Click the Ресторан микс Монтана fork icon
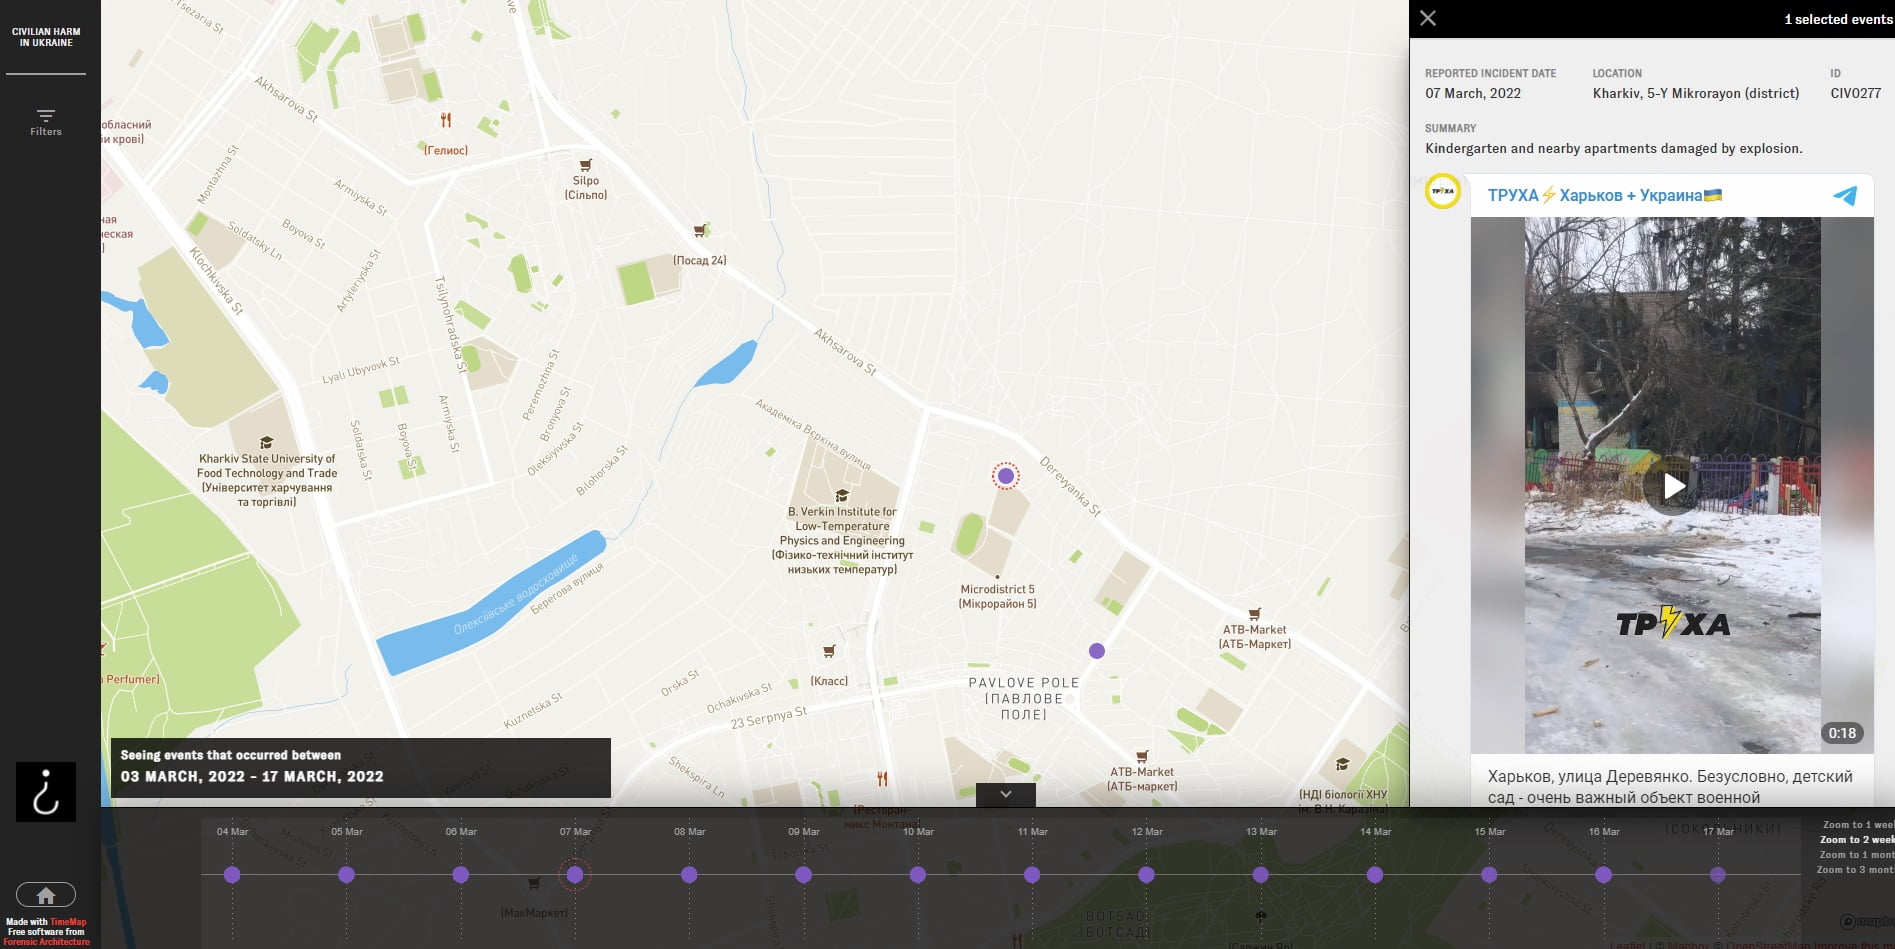This screenshot has width=1895, height=949. [882, 779]
